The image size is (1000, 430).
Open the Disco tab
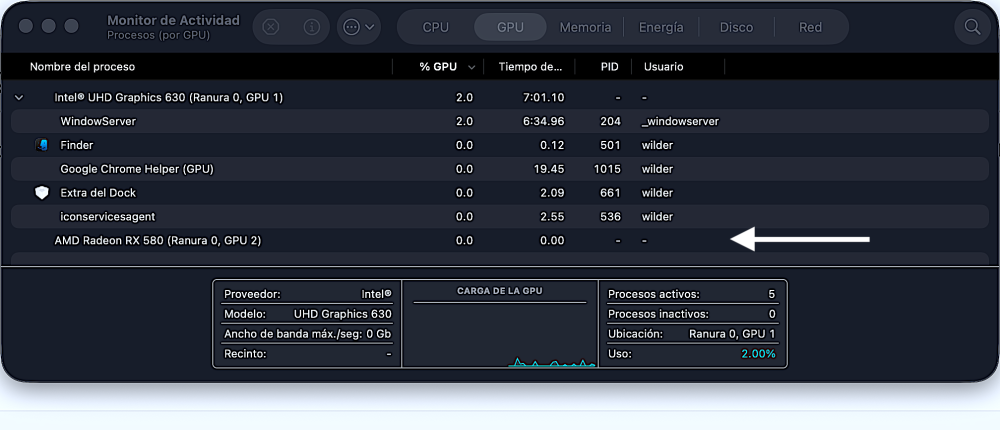pos(737,27)
